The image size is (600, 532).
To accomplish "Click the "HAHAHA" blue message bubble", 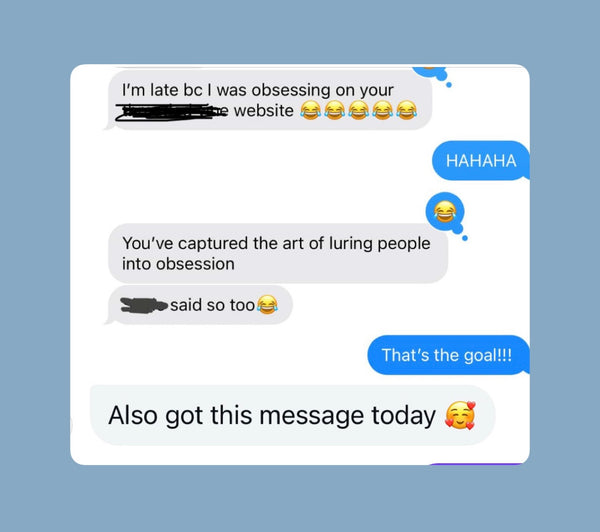I will [481, 161].
